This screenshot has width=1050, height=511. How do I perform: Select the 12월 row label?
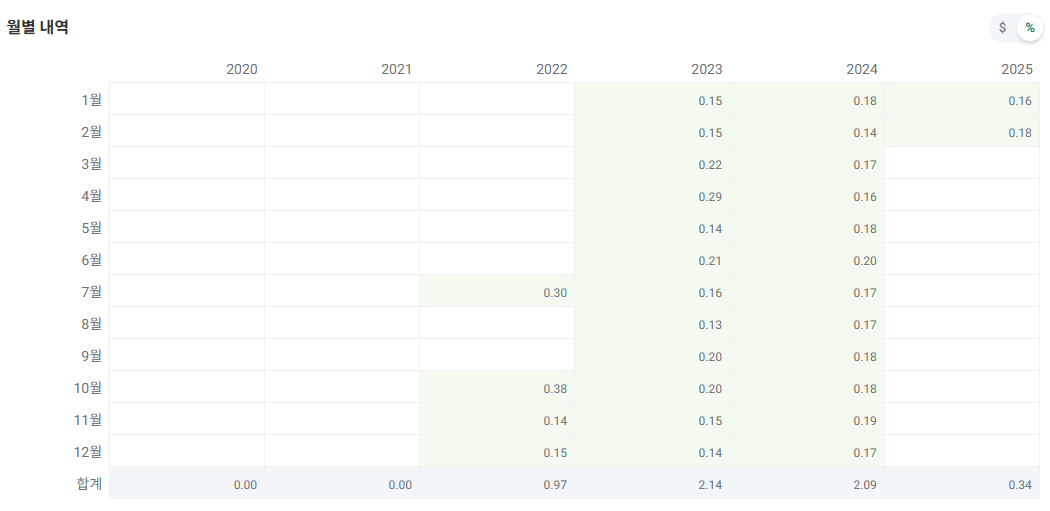[88, 452]
